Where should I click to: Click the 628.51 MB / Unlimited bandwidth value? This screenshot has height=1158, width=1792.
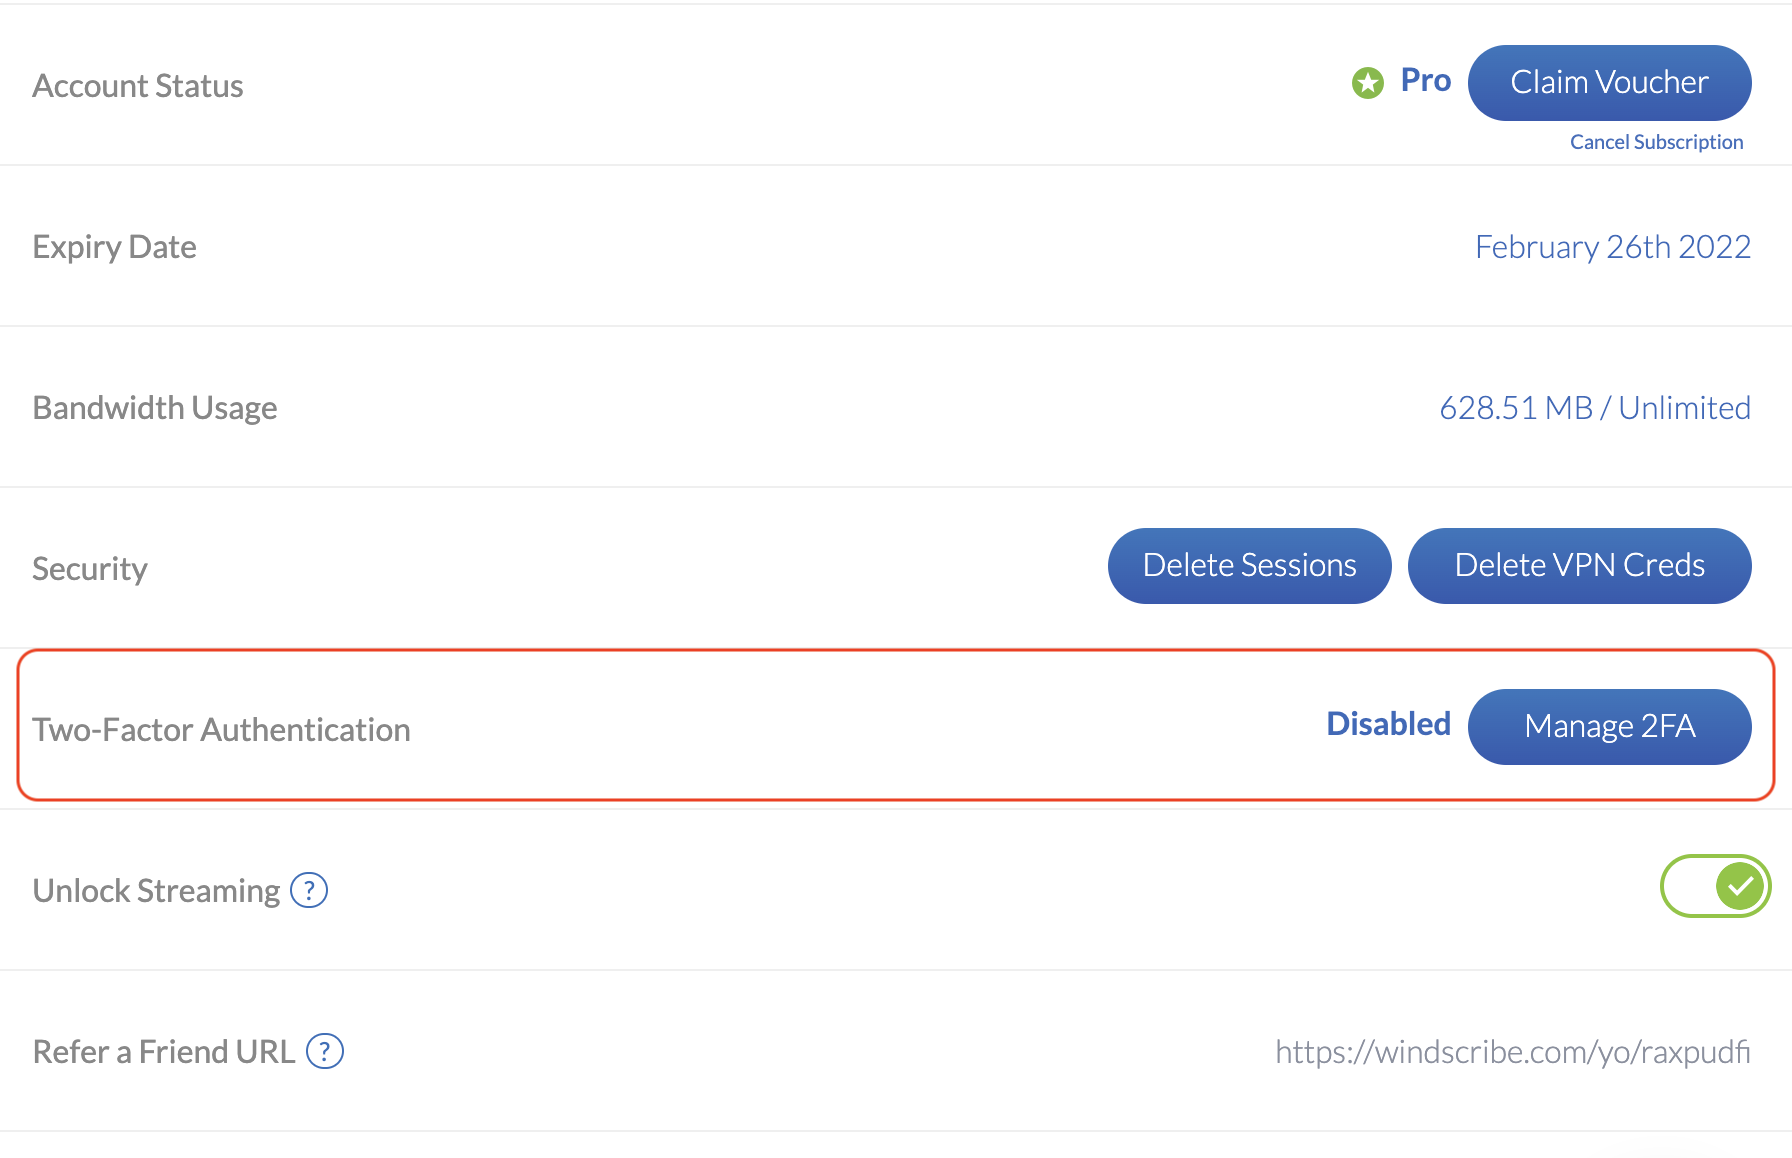click(x=1595, y=408)
